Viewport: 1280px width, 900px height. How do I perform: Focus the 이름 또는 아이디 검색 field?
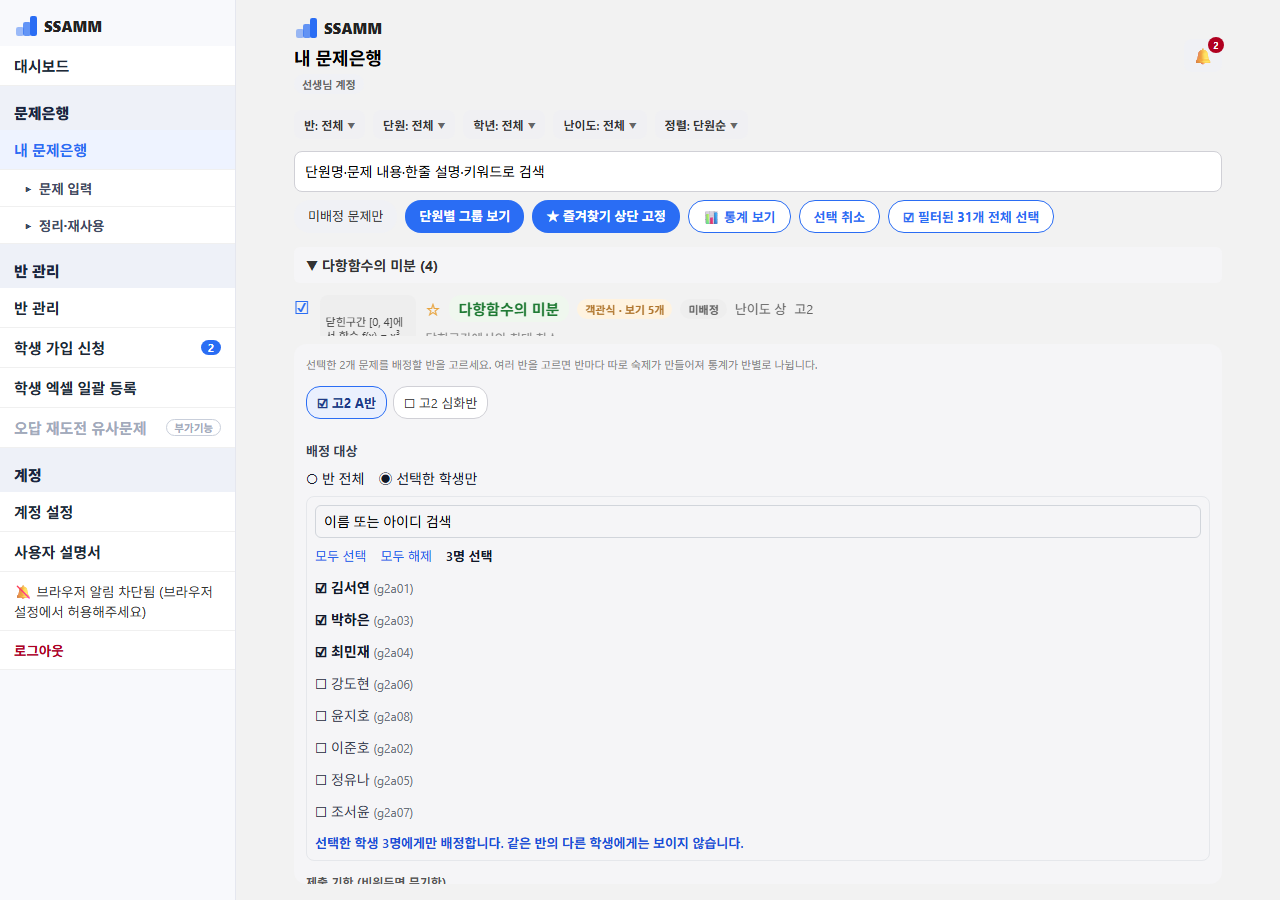tap(758, 522)
